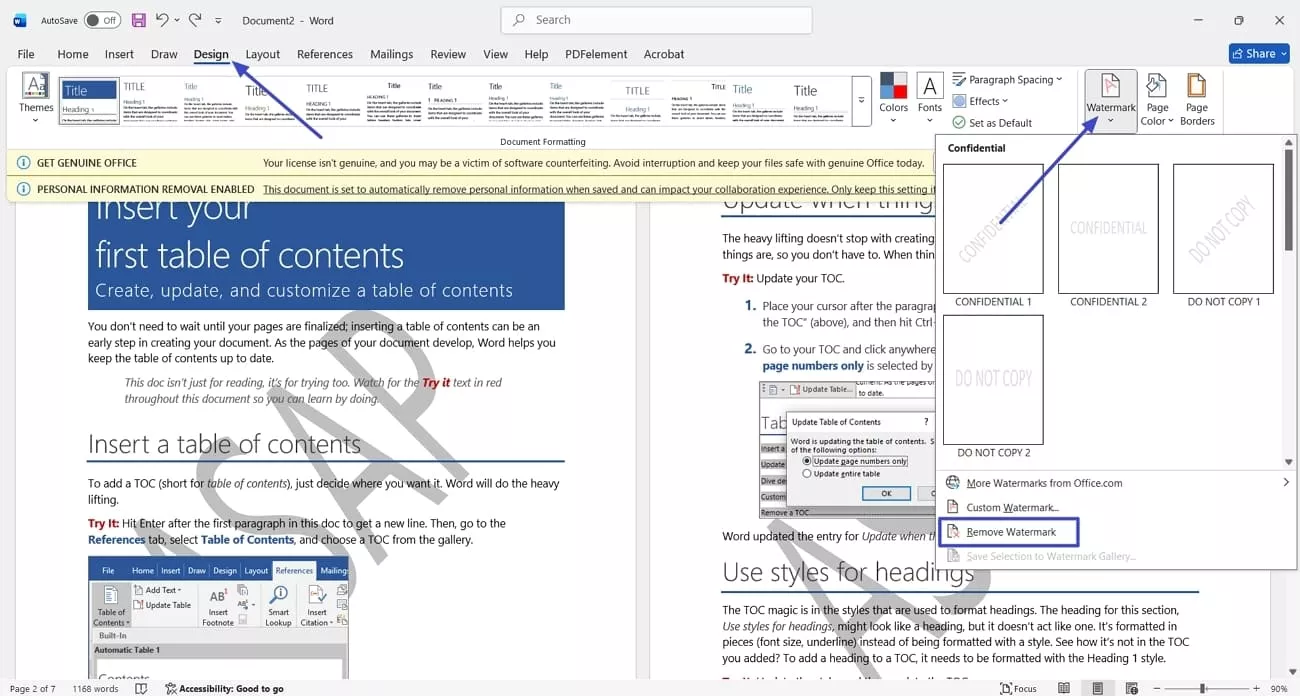1300x696 pixels.
Task: Select Web Layout view icon
Action: tap(1130, 688)
